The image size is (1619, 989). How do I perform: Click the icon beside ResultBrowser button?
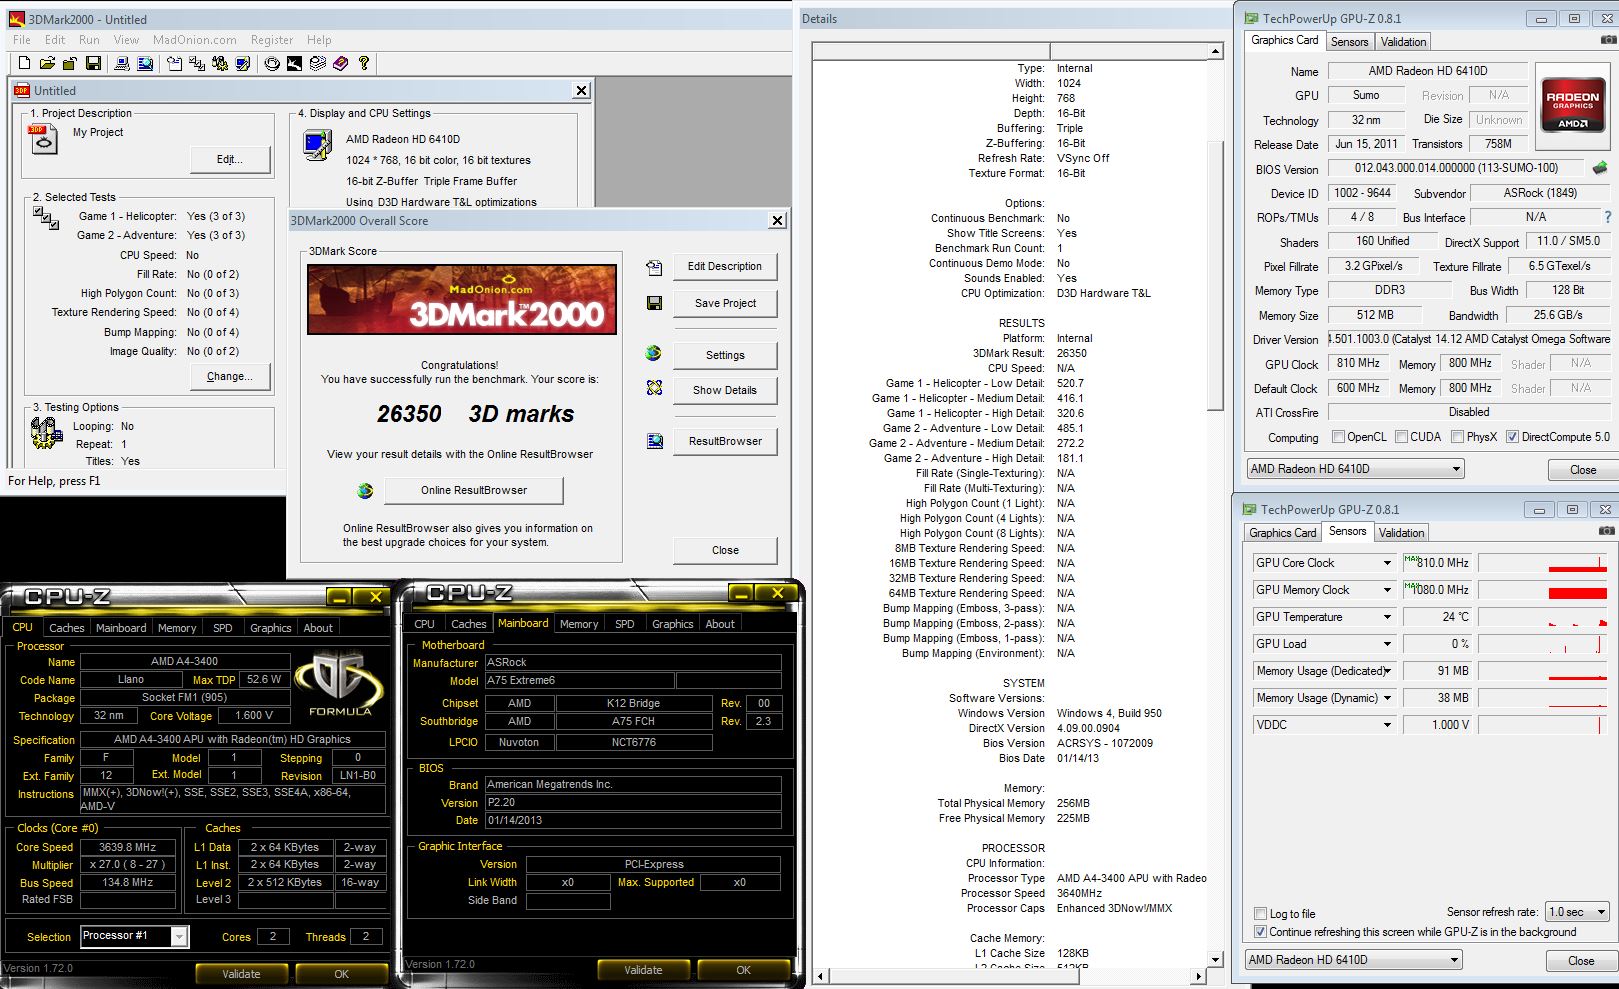coord(655,441)
